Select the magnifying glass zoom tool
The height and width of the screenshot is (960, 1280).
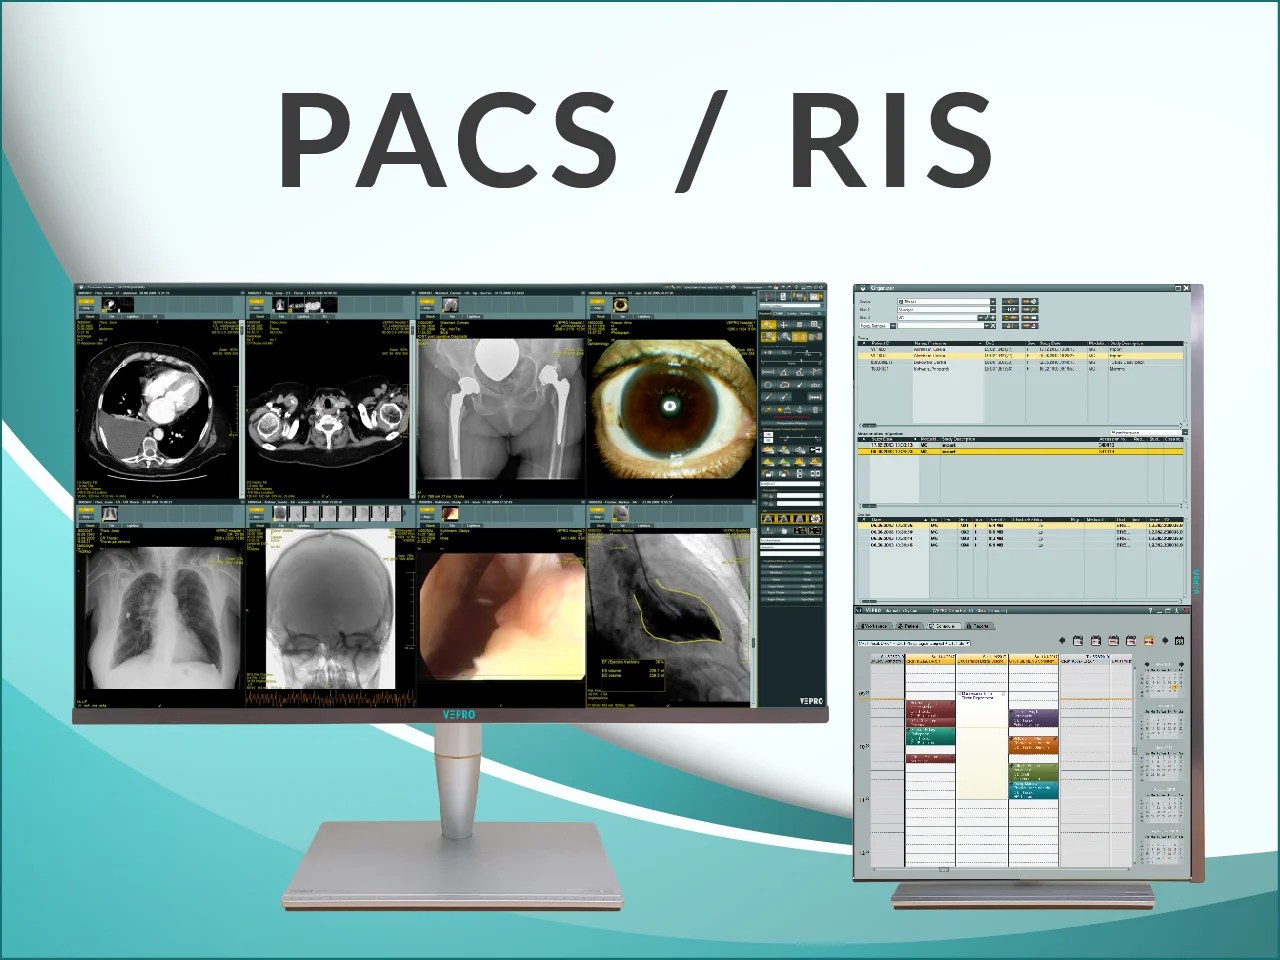pyautogui.click(x=786, y=337)
